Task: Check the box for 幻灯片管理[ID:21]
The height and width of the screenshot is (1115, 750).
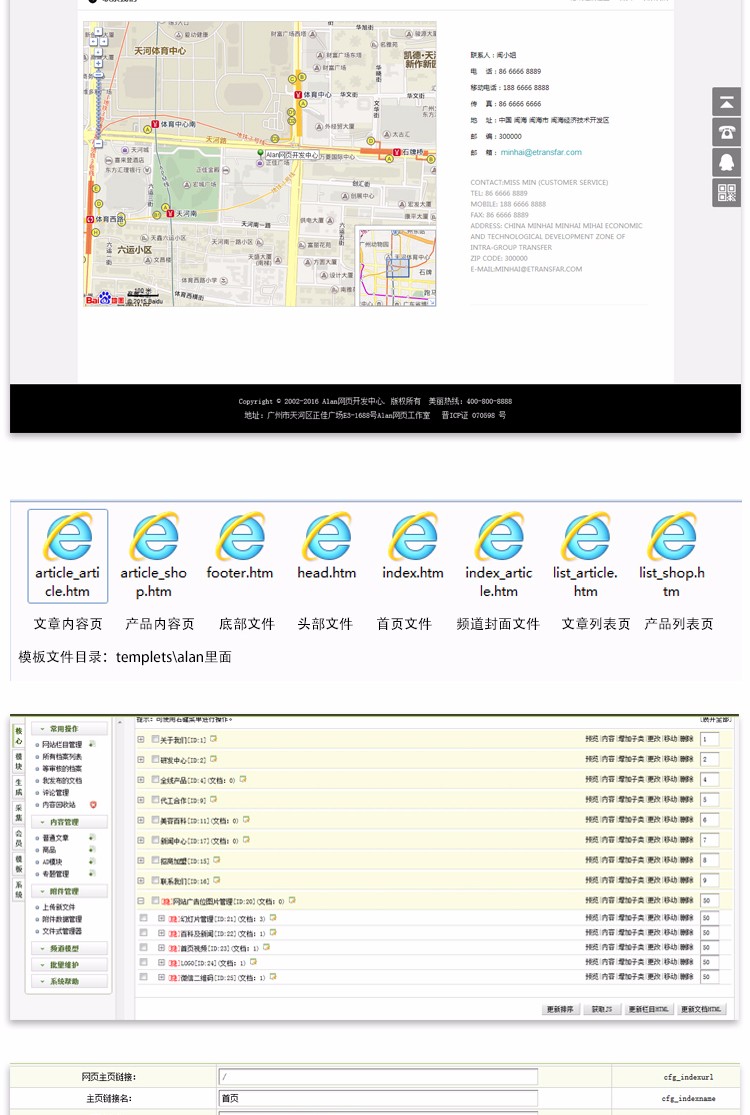Action: pyautogui.click(x=144, y=918)
